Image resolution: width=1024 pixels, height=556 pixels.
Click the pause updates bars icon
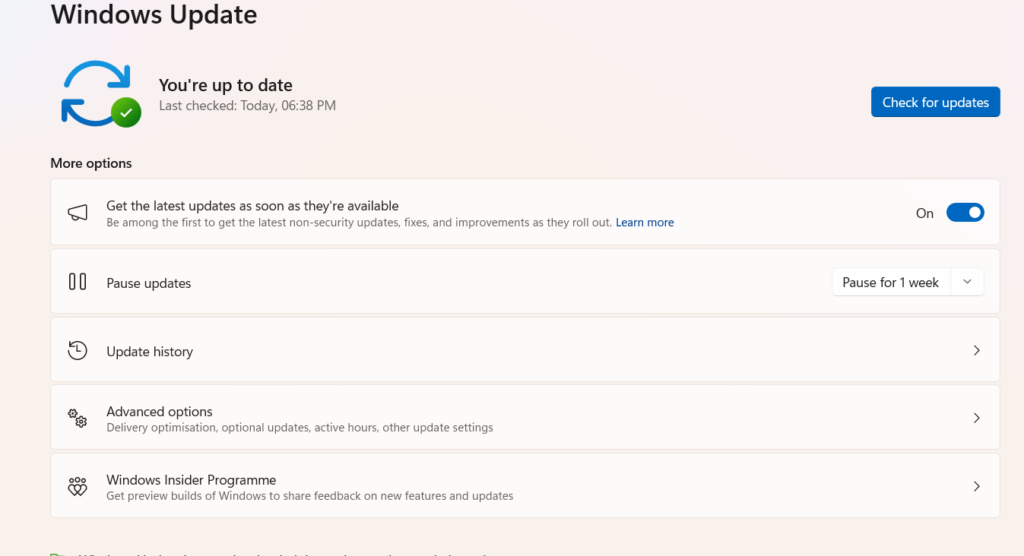[x=77, y=282]
